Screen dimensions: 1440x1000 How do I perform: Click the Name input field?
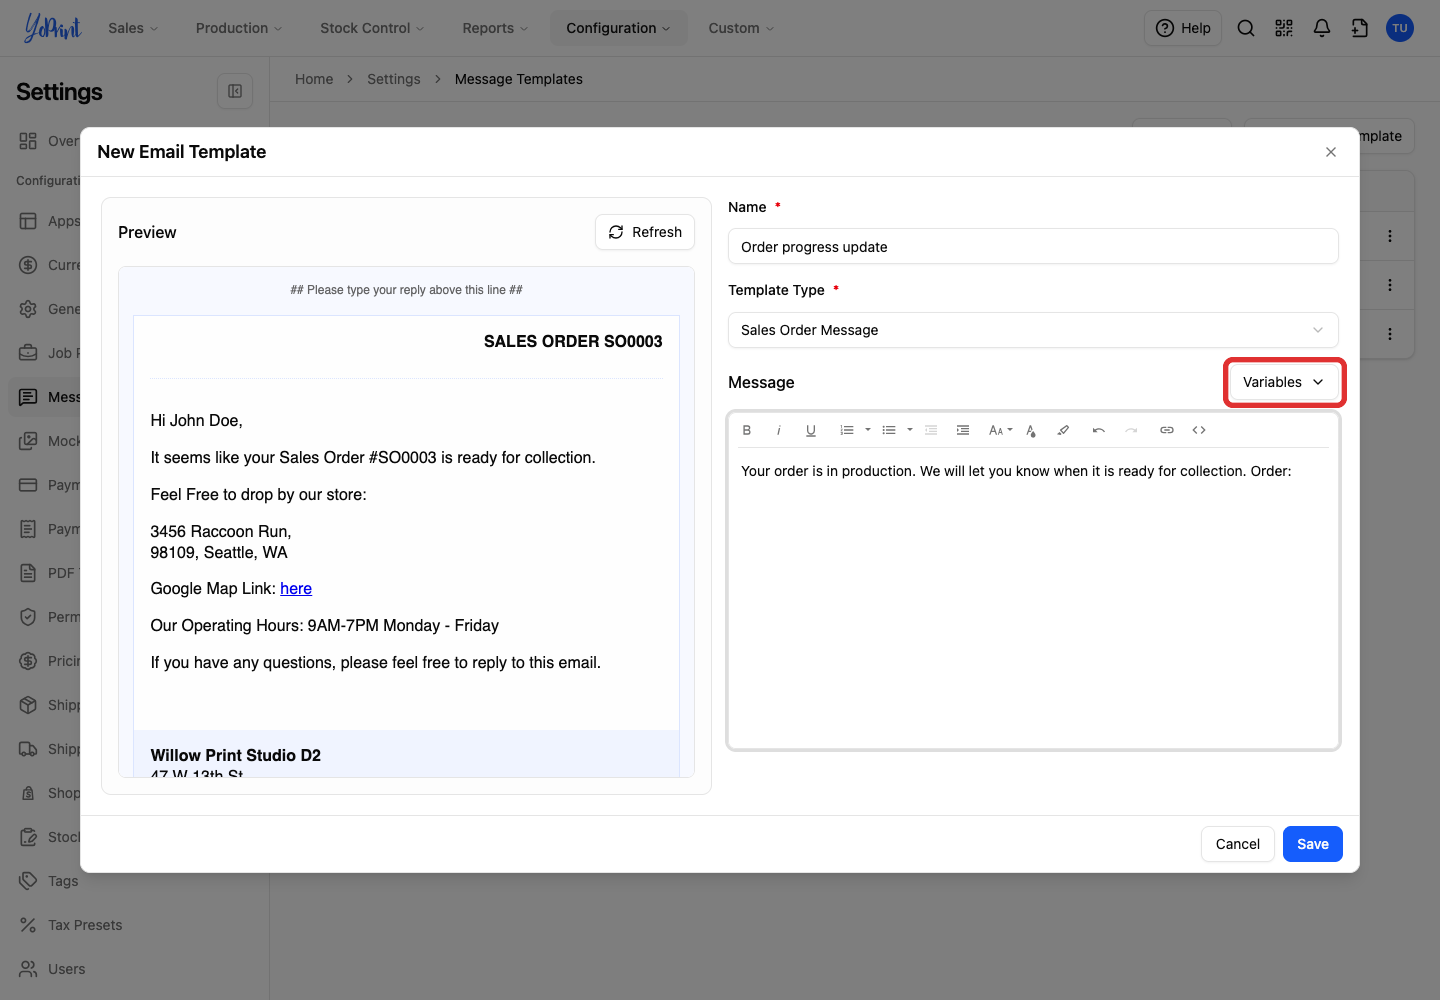pos(1033,247)
